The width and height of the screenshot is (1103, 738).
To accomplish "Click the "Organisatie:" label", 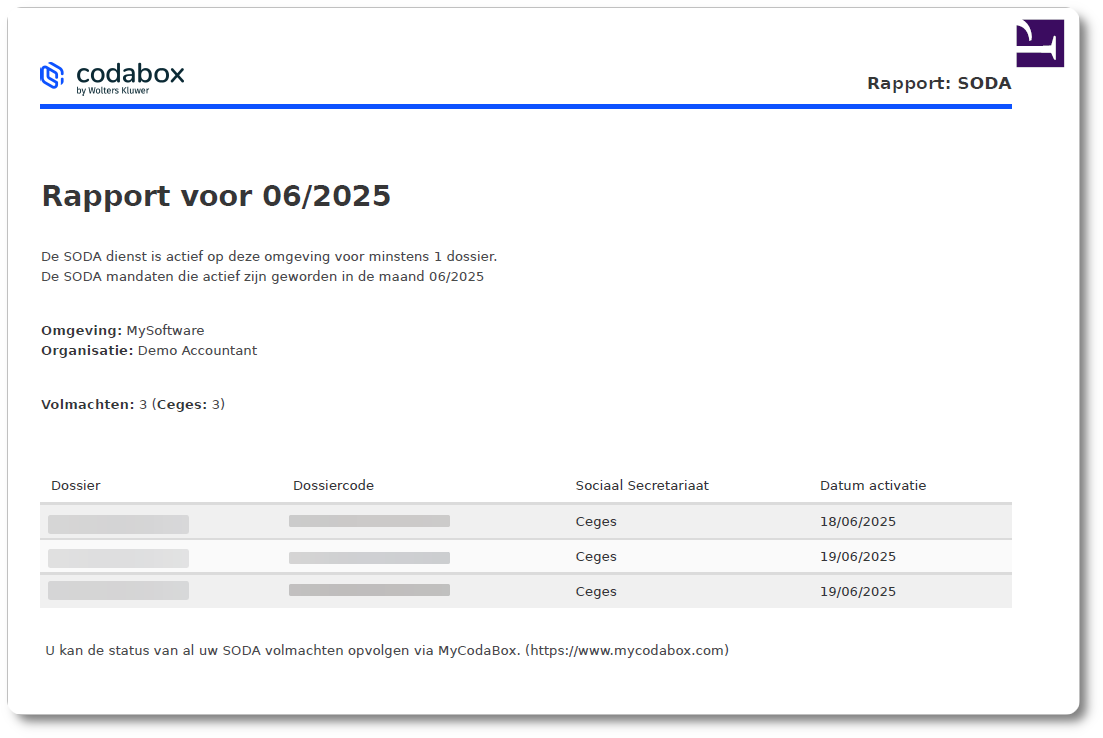I will pyautogui.click(x=87, y=350).
